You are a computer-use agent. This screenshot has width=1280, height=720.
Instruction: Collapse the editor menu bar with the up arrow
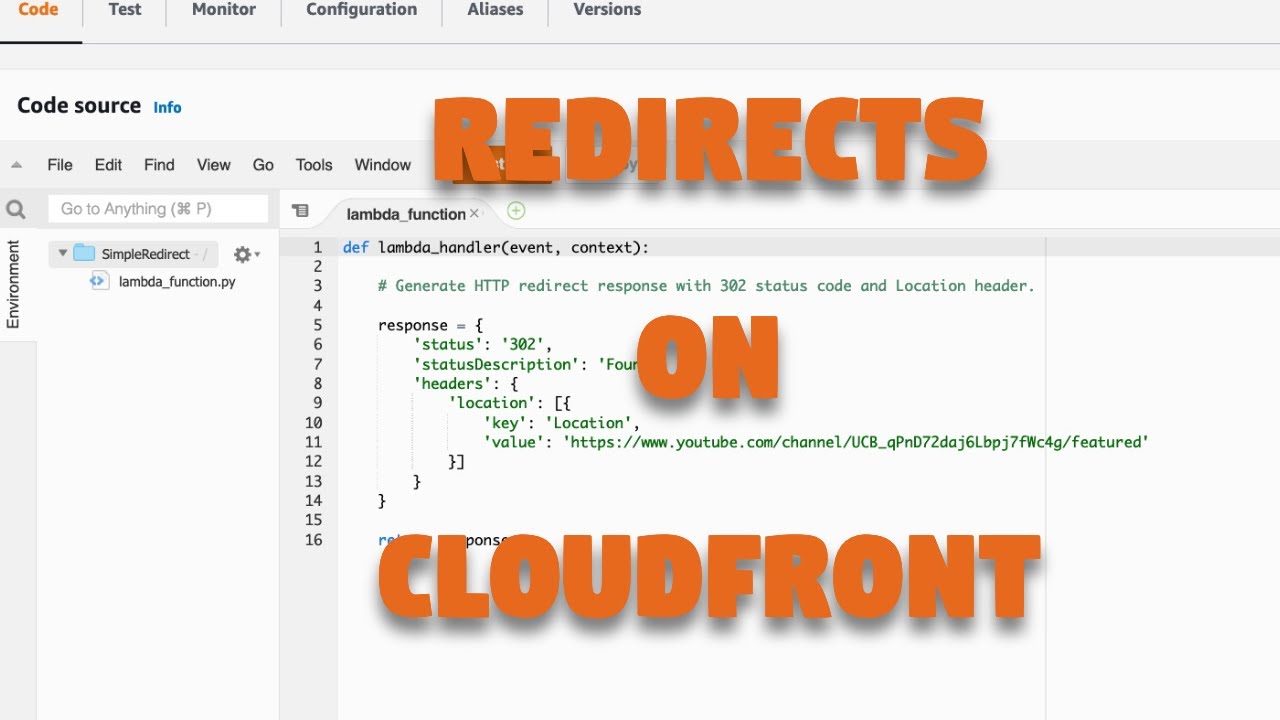[16, 165]
